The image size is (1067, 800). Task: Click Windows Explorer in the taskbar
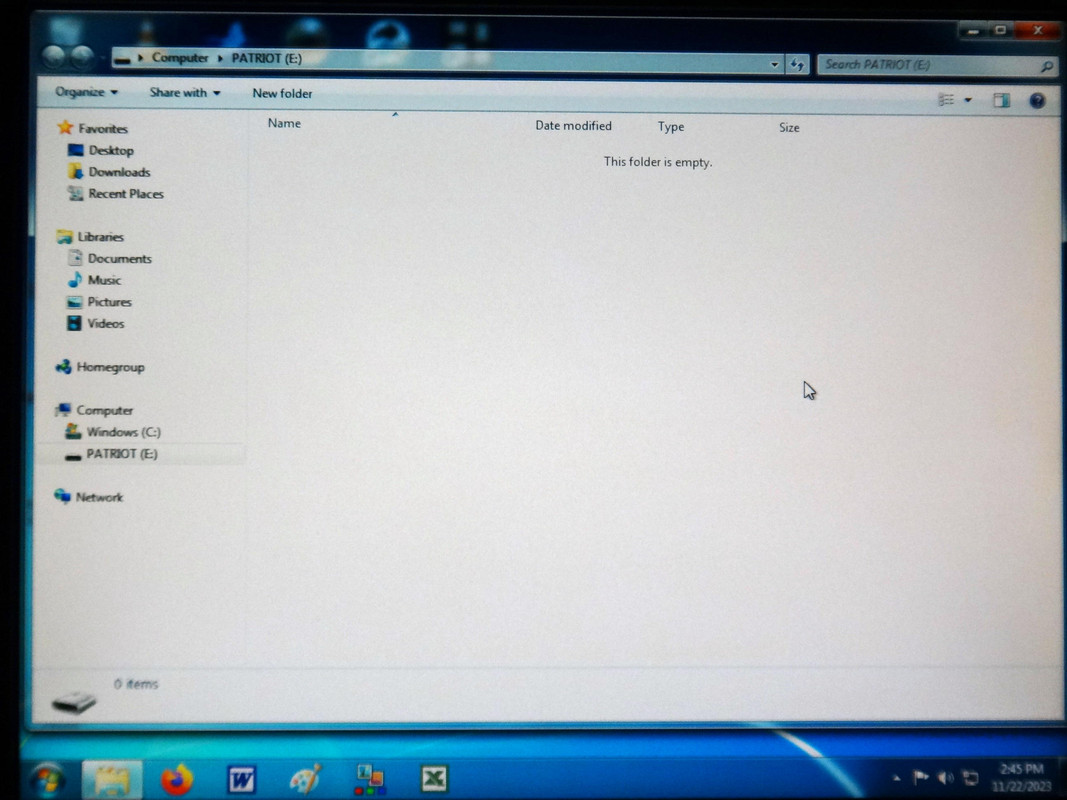(112, 779)
